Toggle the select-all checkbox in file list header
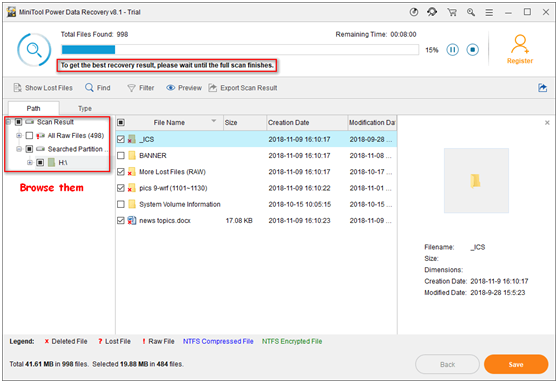The height and width of the screenshot is (383, 558). click(121, 122)
